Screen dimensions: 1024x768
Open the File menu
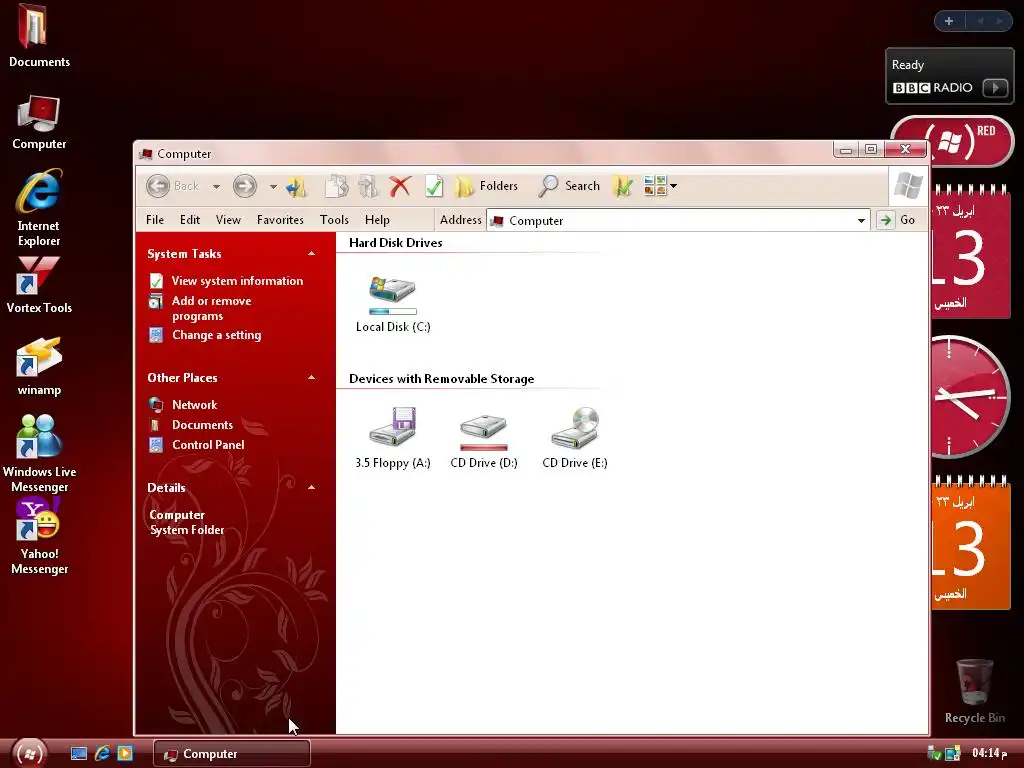tap(155, 220)
